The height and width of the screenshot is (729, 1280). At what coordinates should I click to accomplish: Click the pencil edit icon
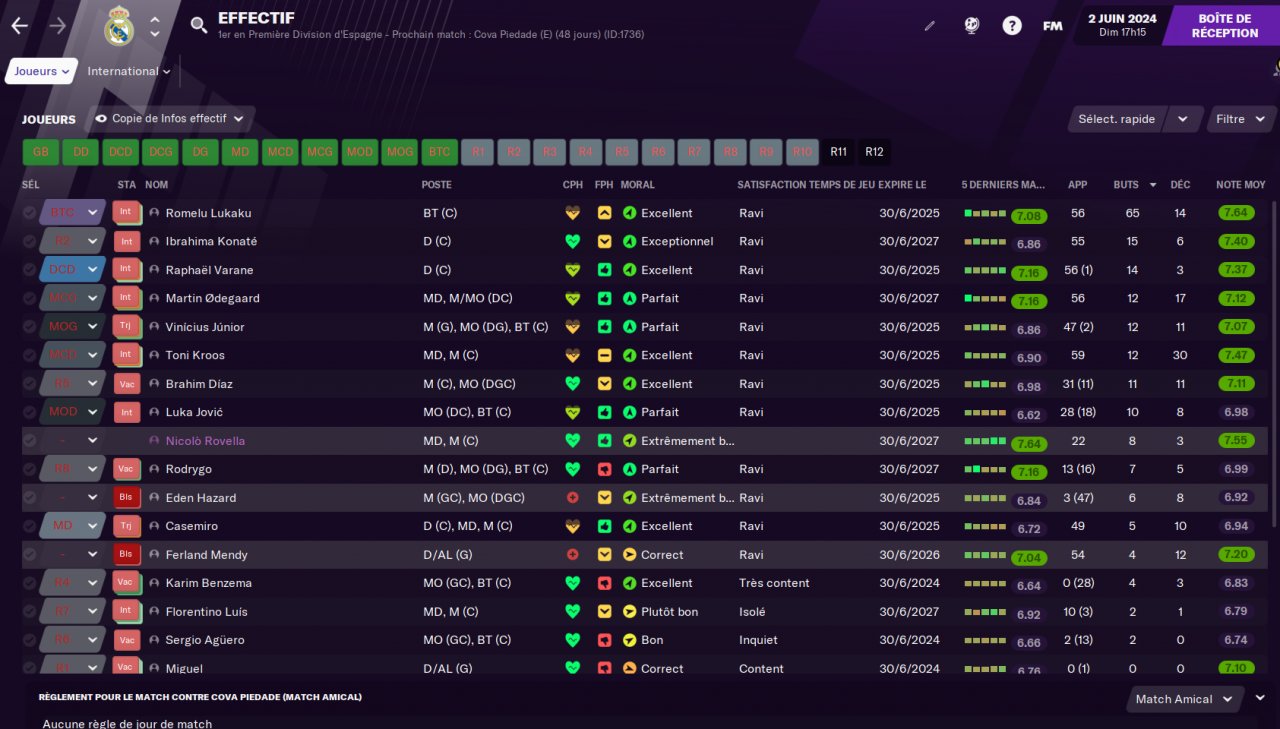[930, 26]
